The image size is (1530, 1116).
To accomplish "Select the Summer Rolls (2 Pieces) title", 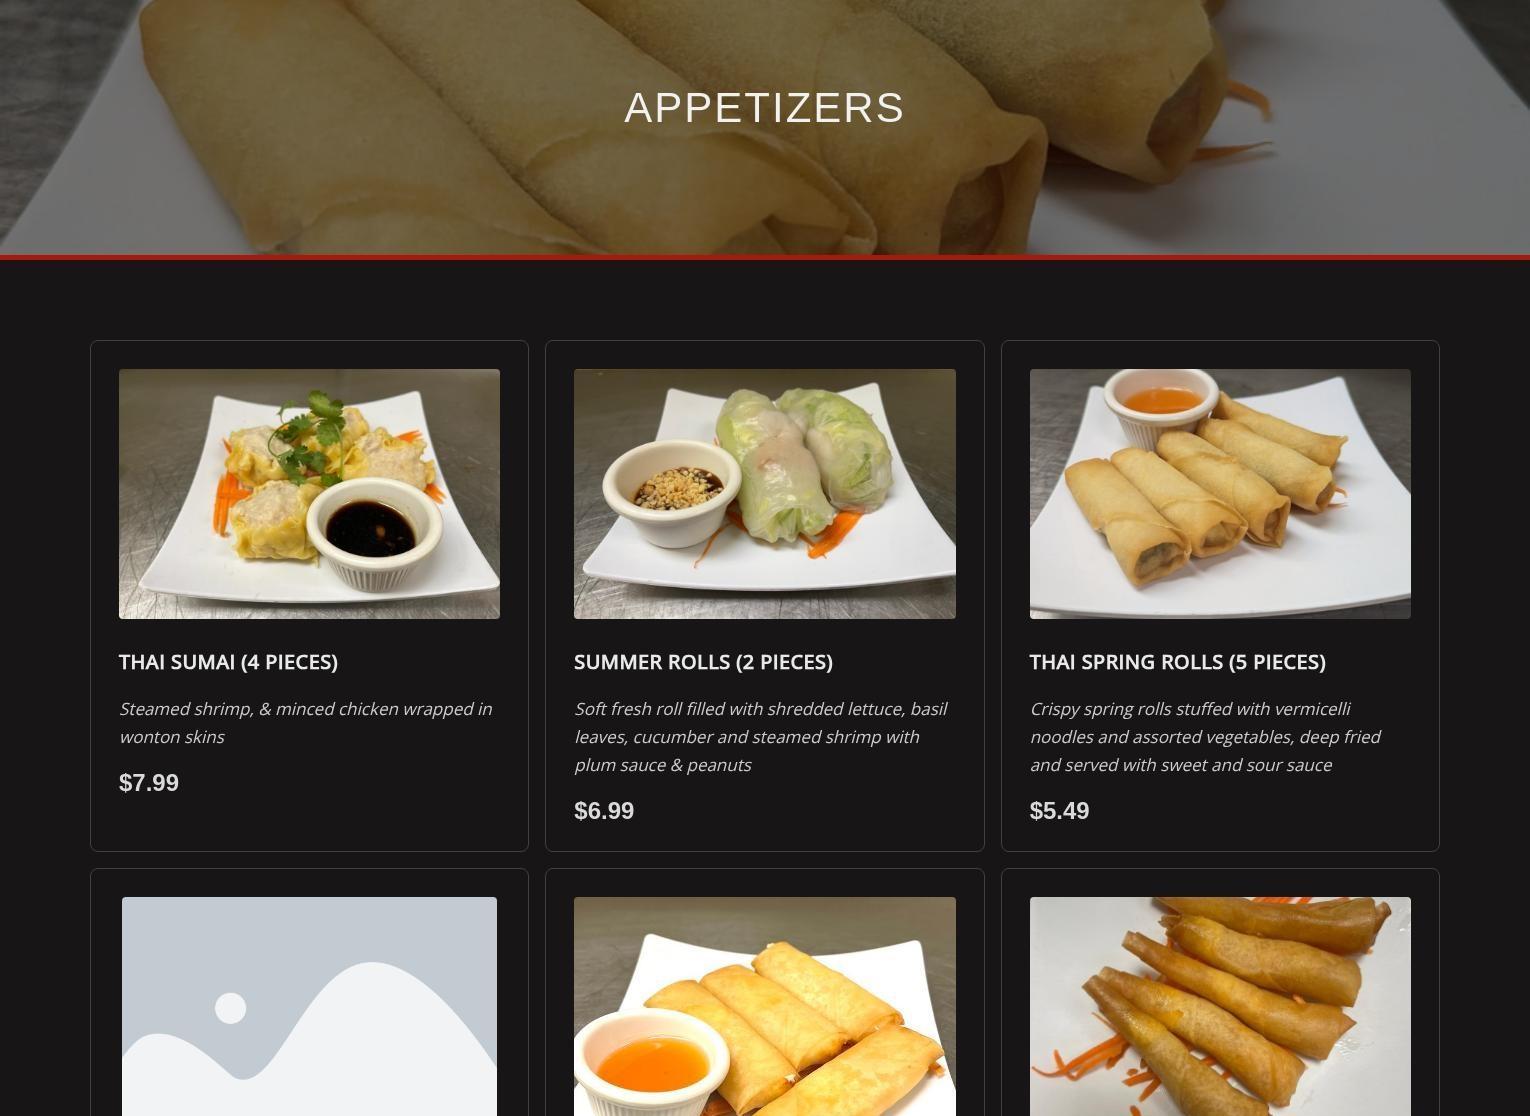I will coord(703,662).
